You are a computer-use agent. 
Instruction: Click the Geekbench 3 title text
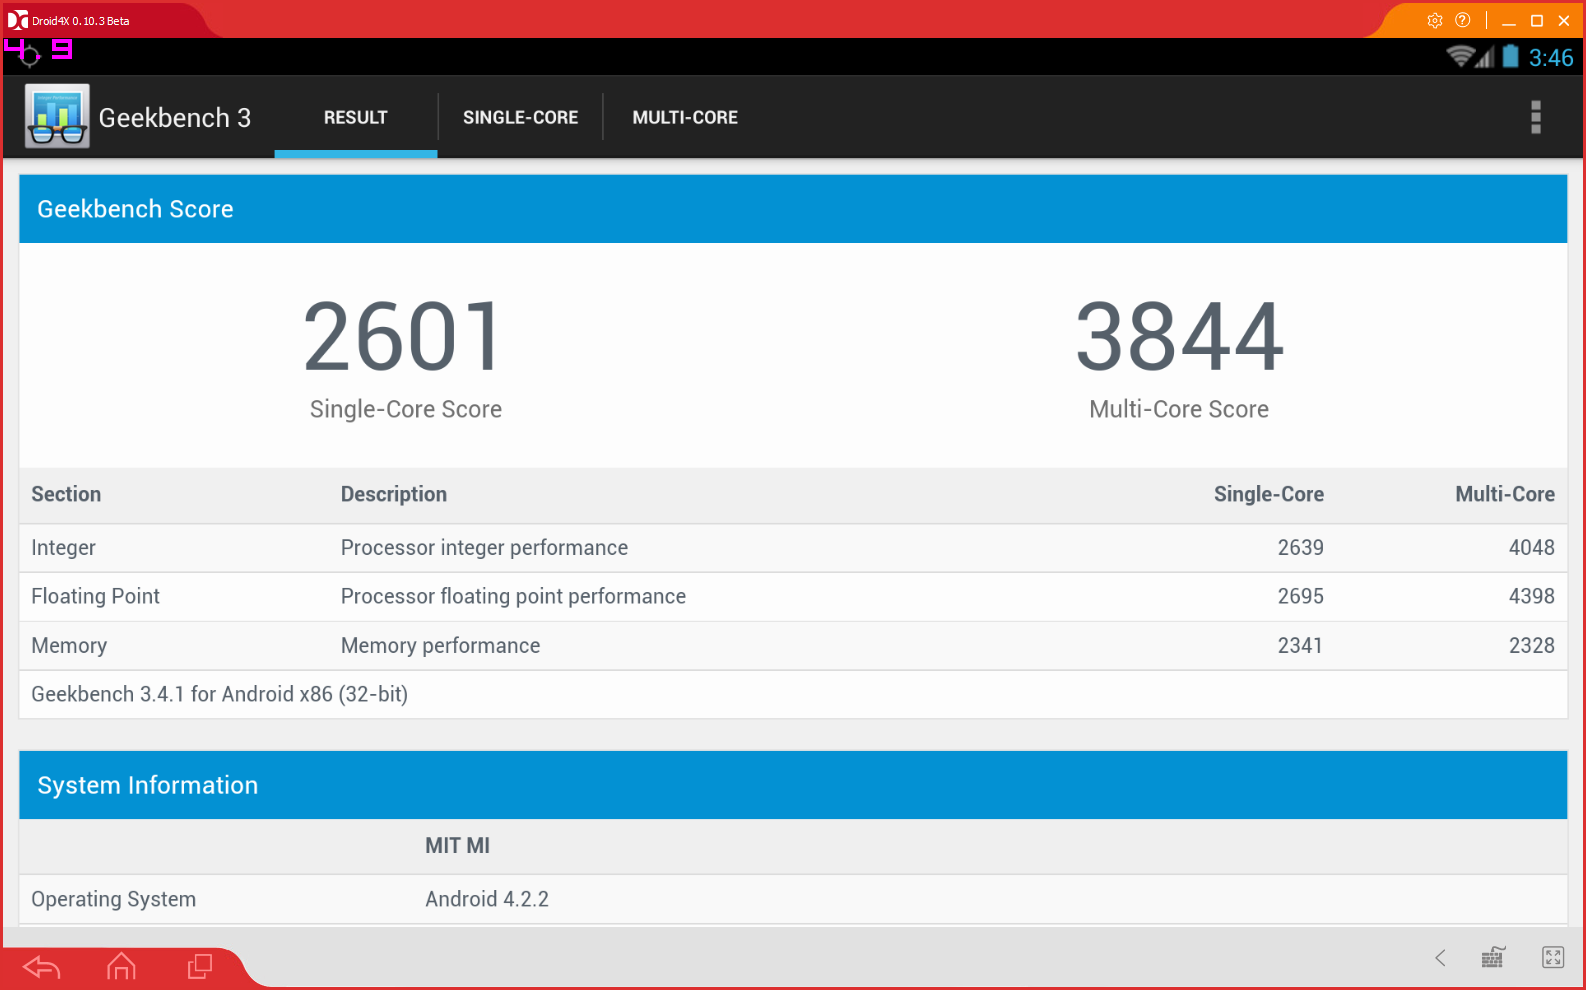[175, 118]
